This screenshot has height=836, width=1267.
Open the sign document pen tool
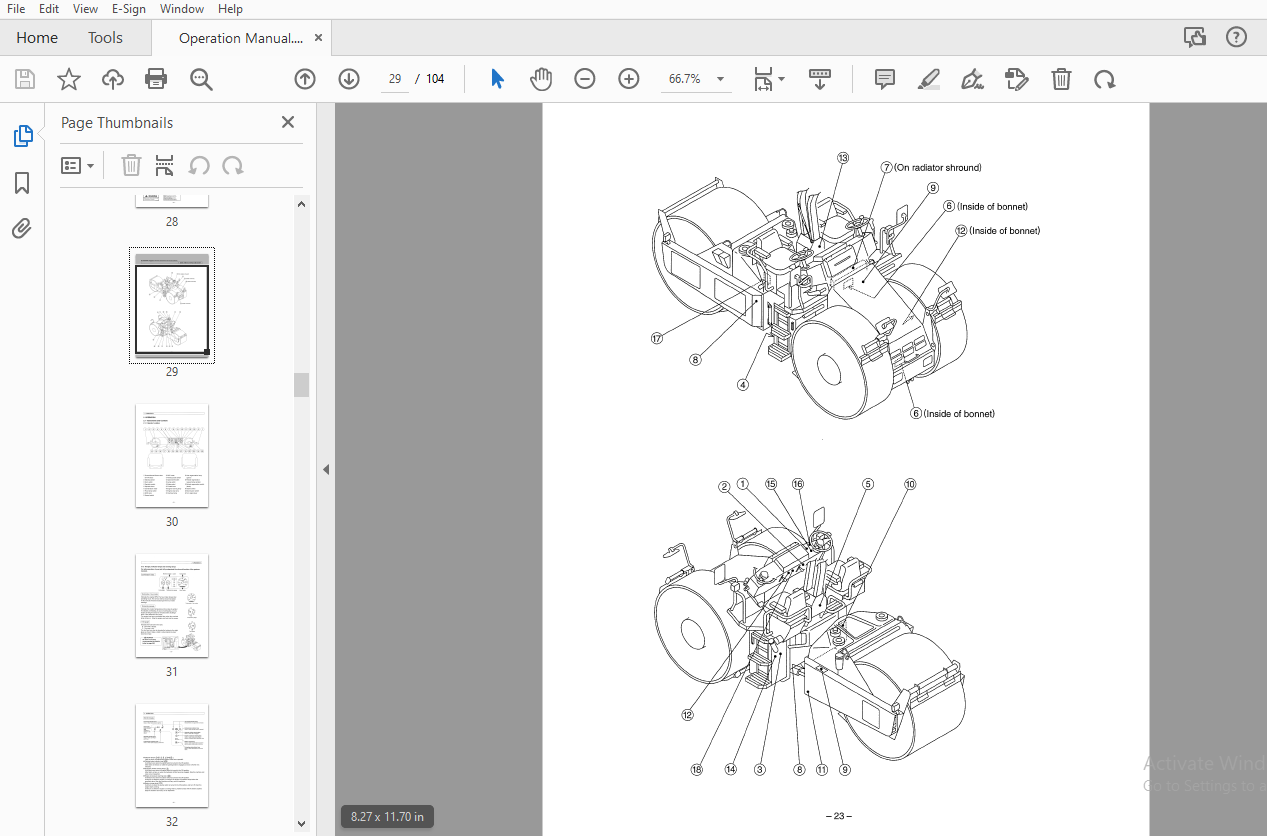click(x=972, y=79)
